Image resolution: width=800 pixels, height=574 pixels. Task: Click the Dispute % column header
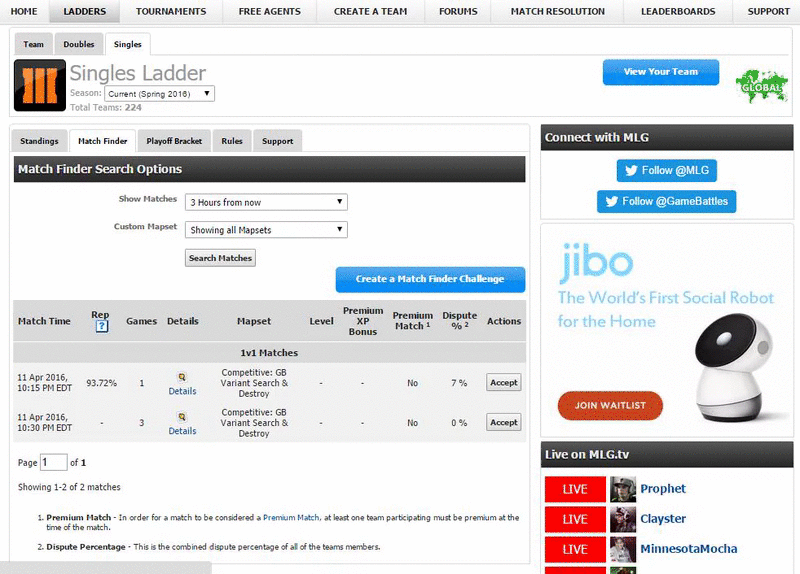tap(459, 320)
